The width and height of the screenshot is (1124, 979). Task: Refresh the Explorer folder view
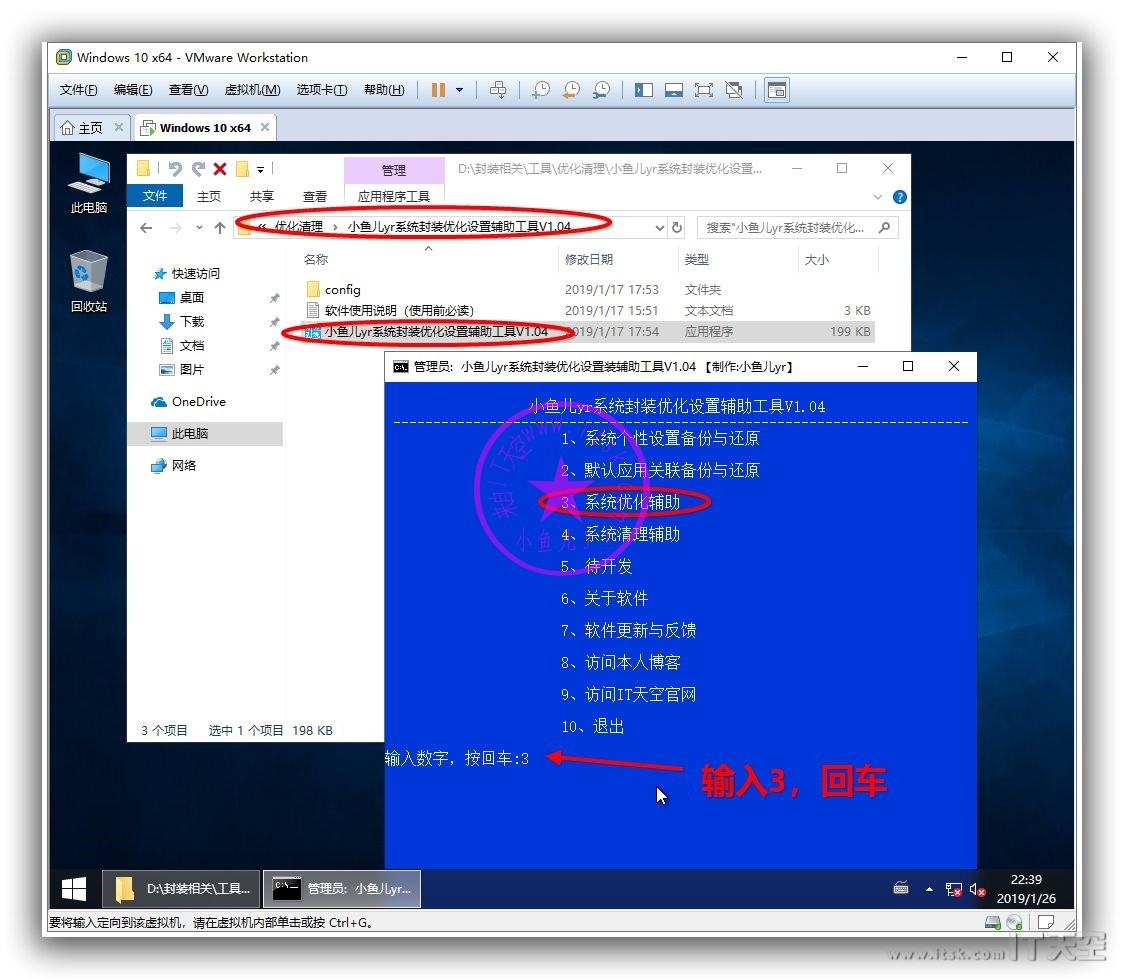pos(677,228)
